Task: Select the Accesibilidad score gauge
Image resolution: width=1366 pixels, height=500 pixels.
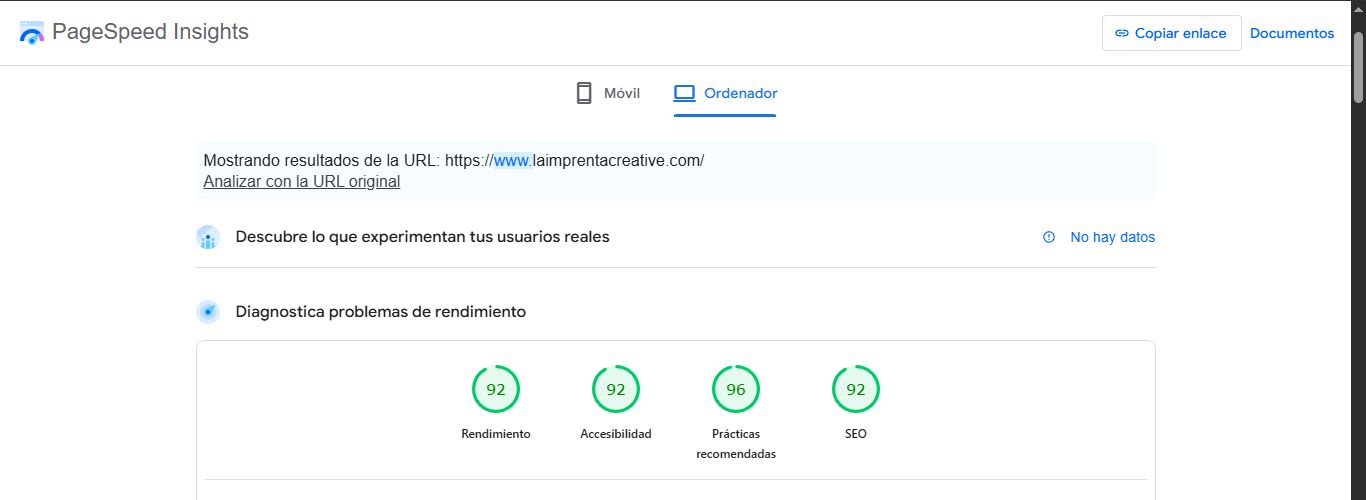Action: (x=616, y=389)
